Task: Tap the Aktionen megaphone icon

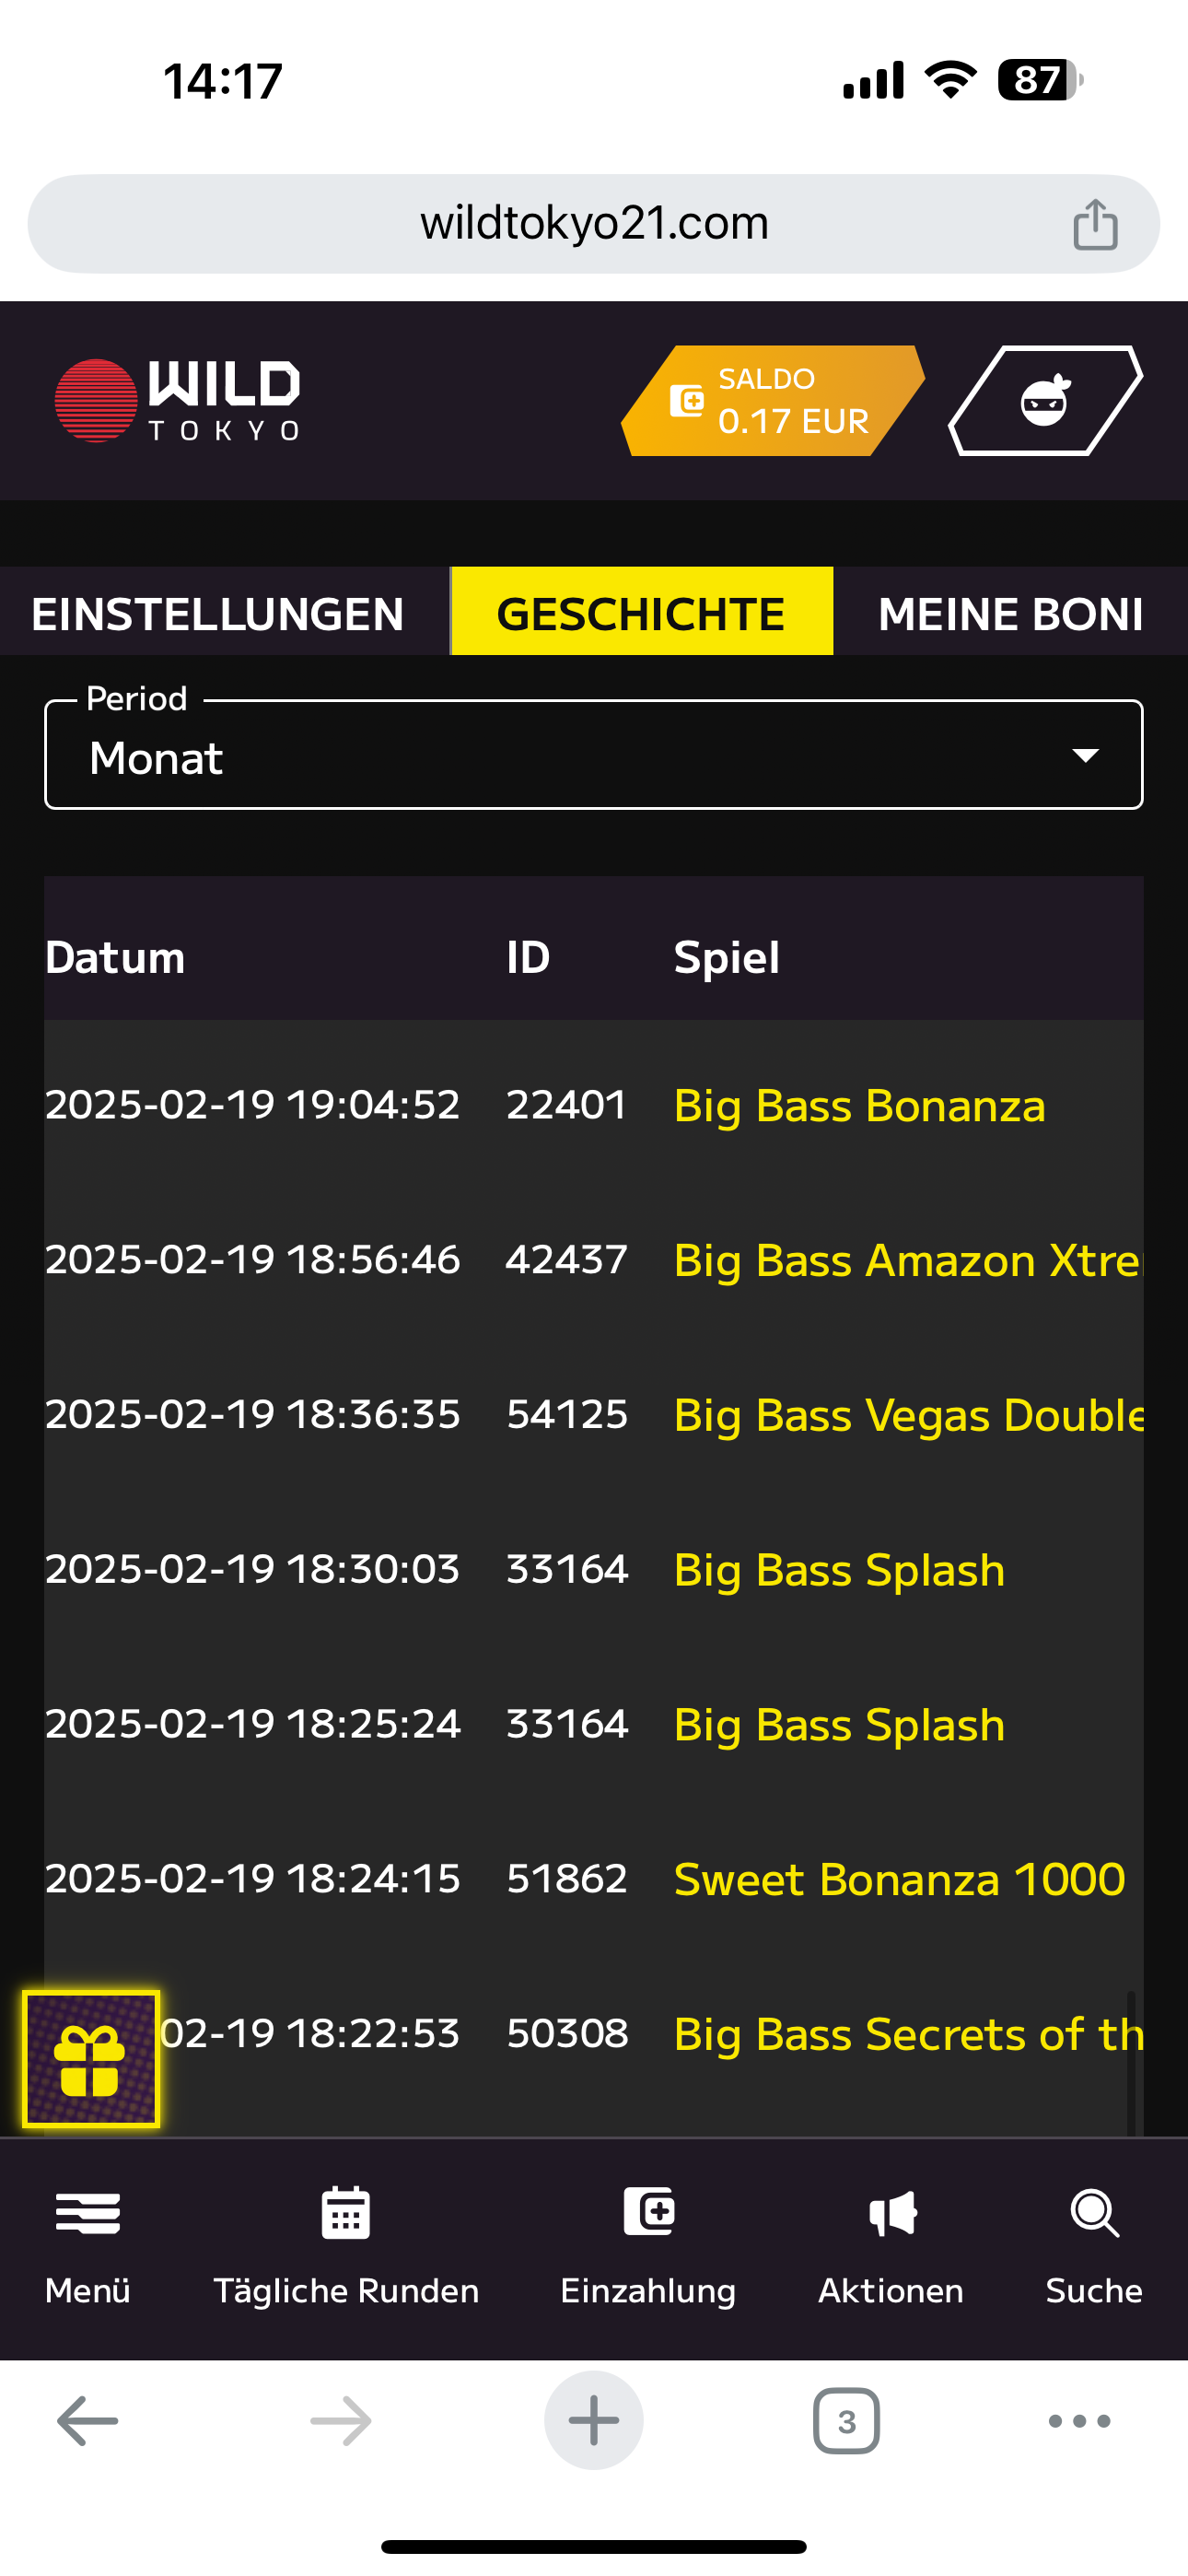Action: tap(891, 2213)
